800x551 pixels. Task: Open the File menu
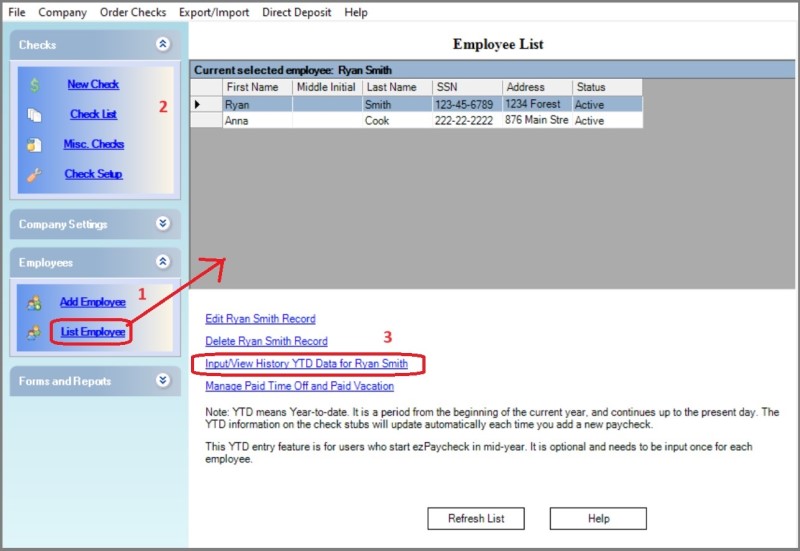(x=16, y=13)
